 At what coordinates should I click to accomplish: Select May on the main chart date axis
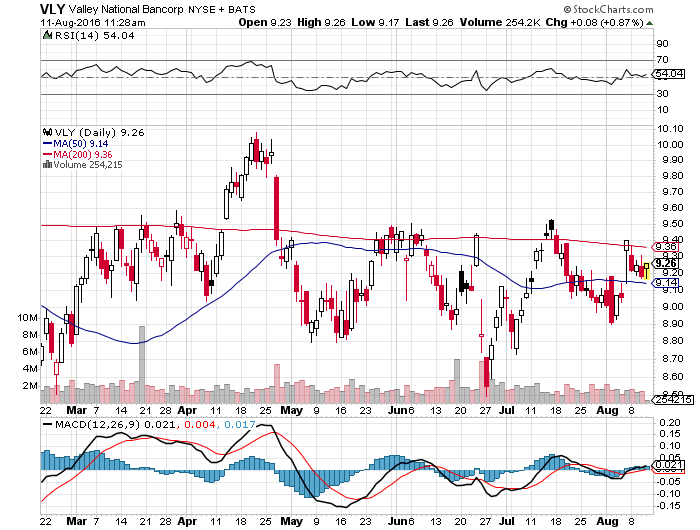(x=291, y=410)
